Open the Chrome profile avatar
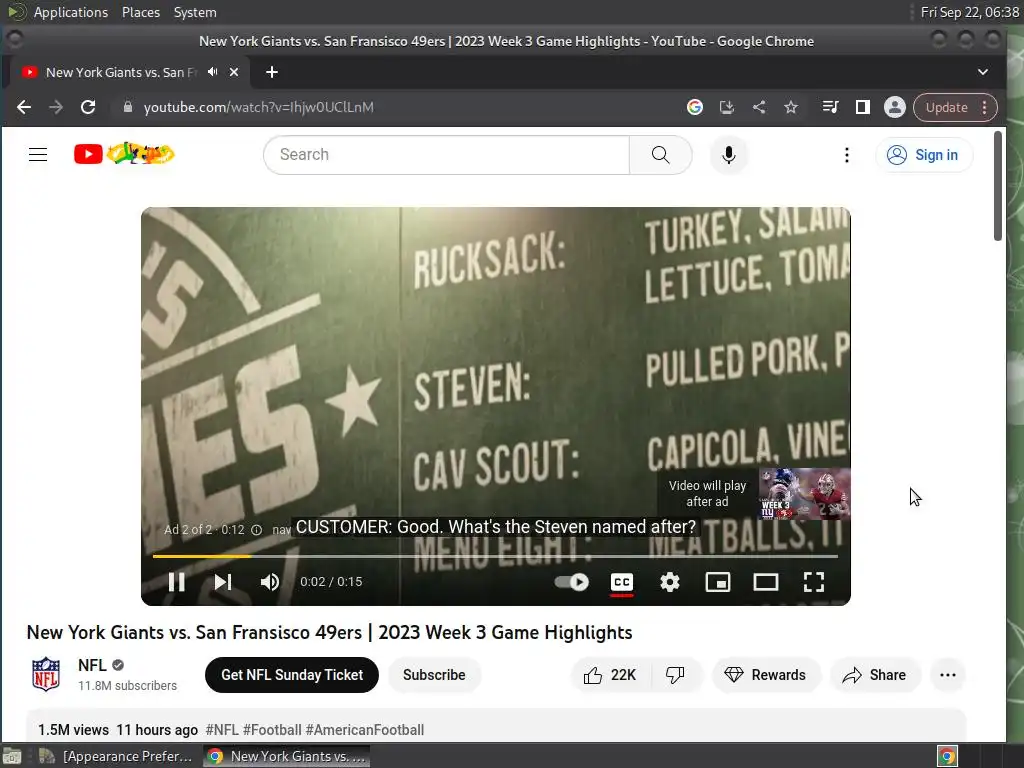This screenshot has width=1024, height=768. 895,107
